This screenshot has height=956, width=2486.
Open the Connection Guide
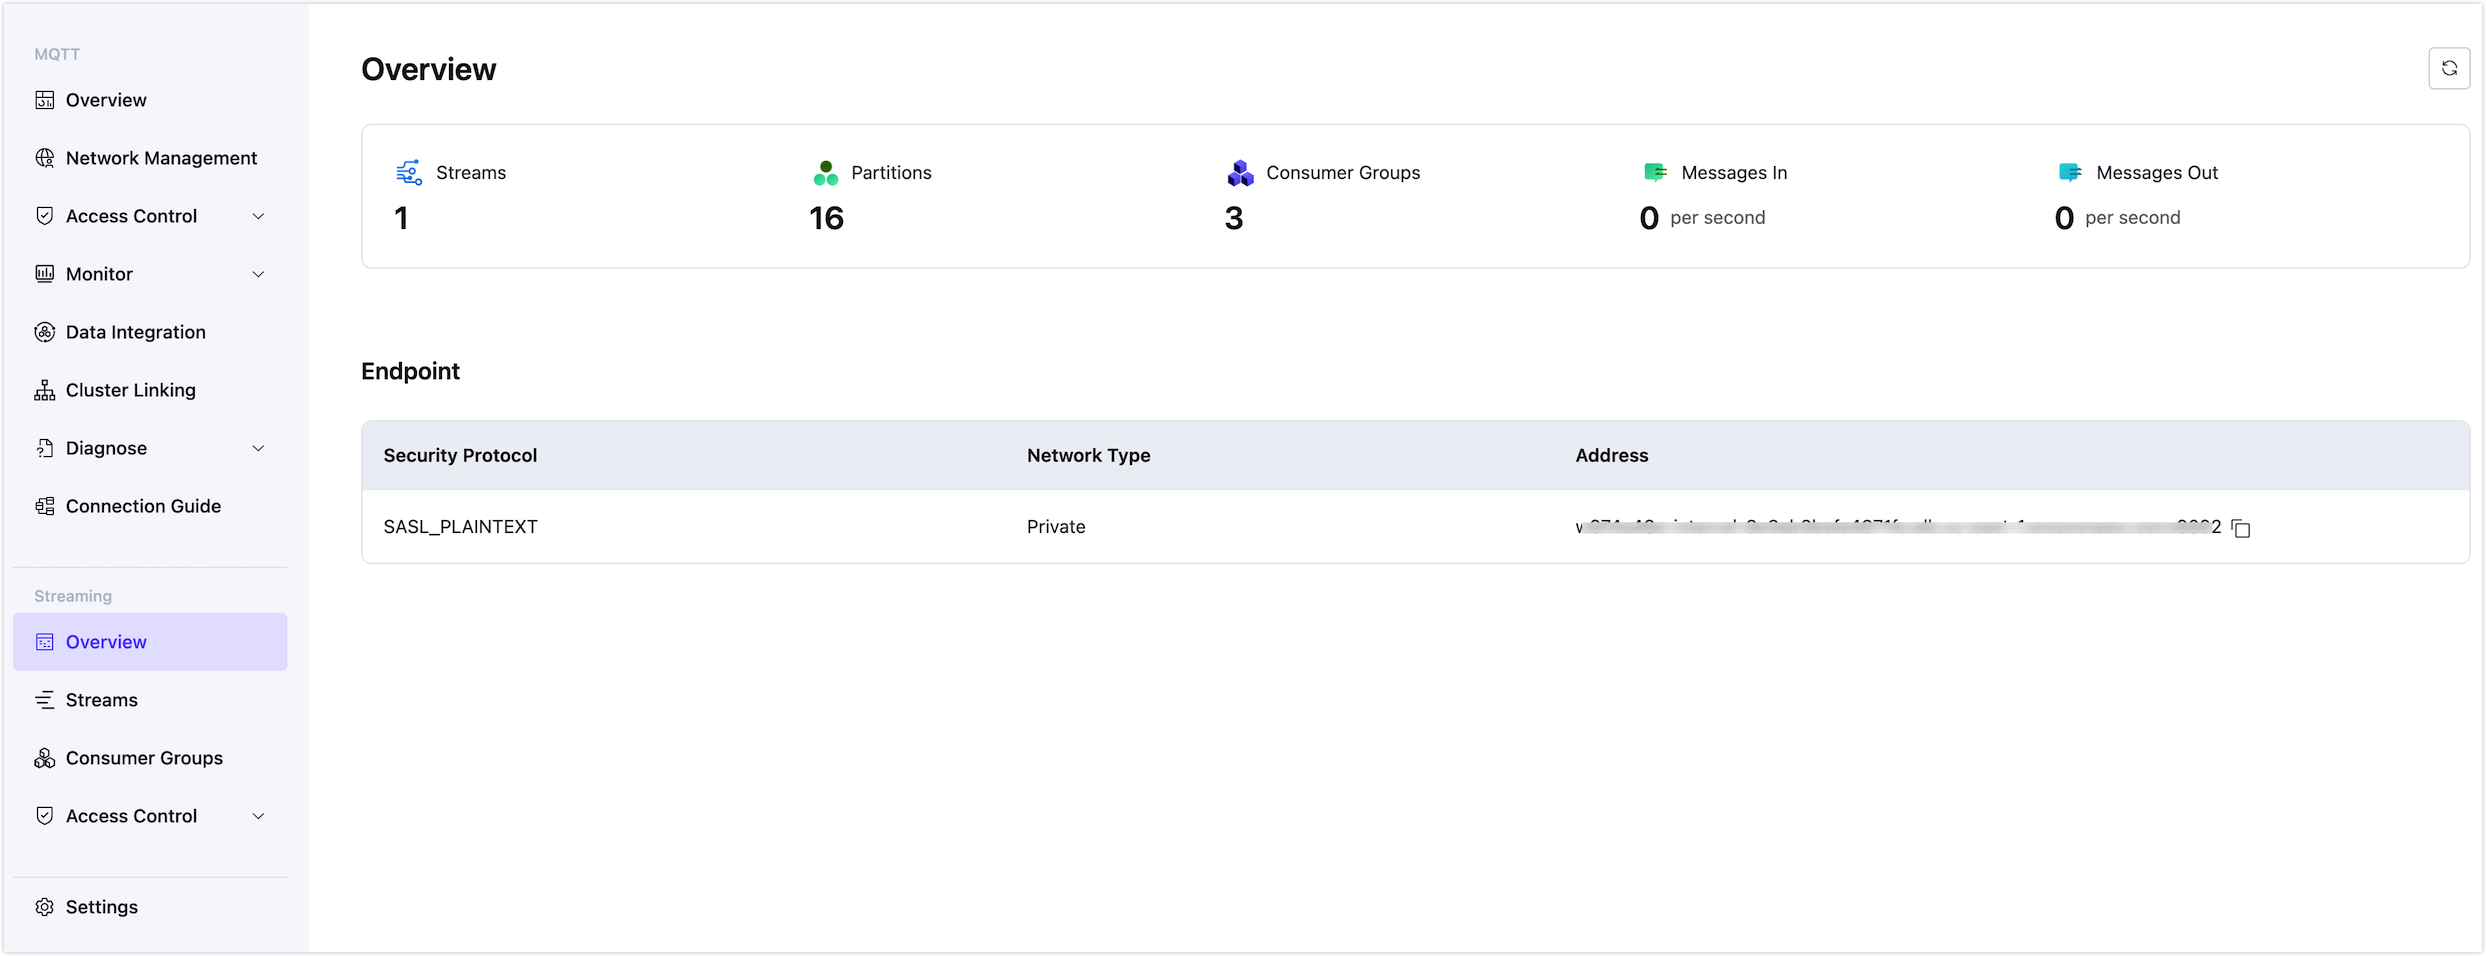150,506
